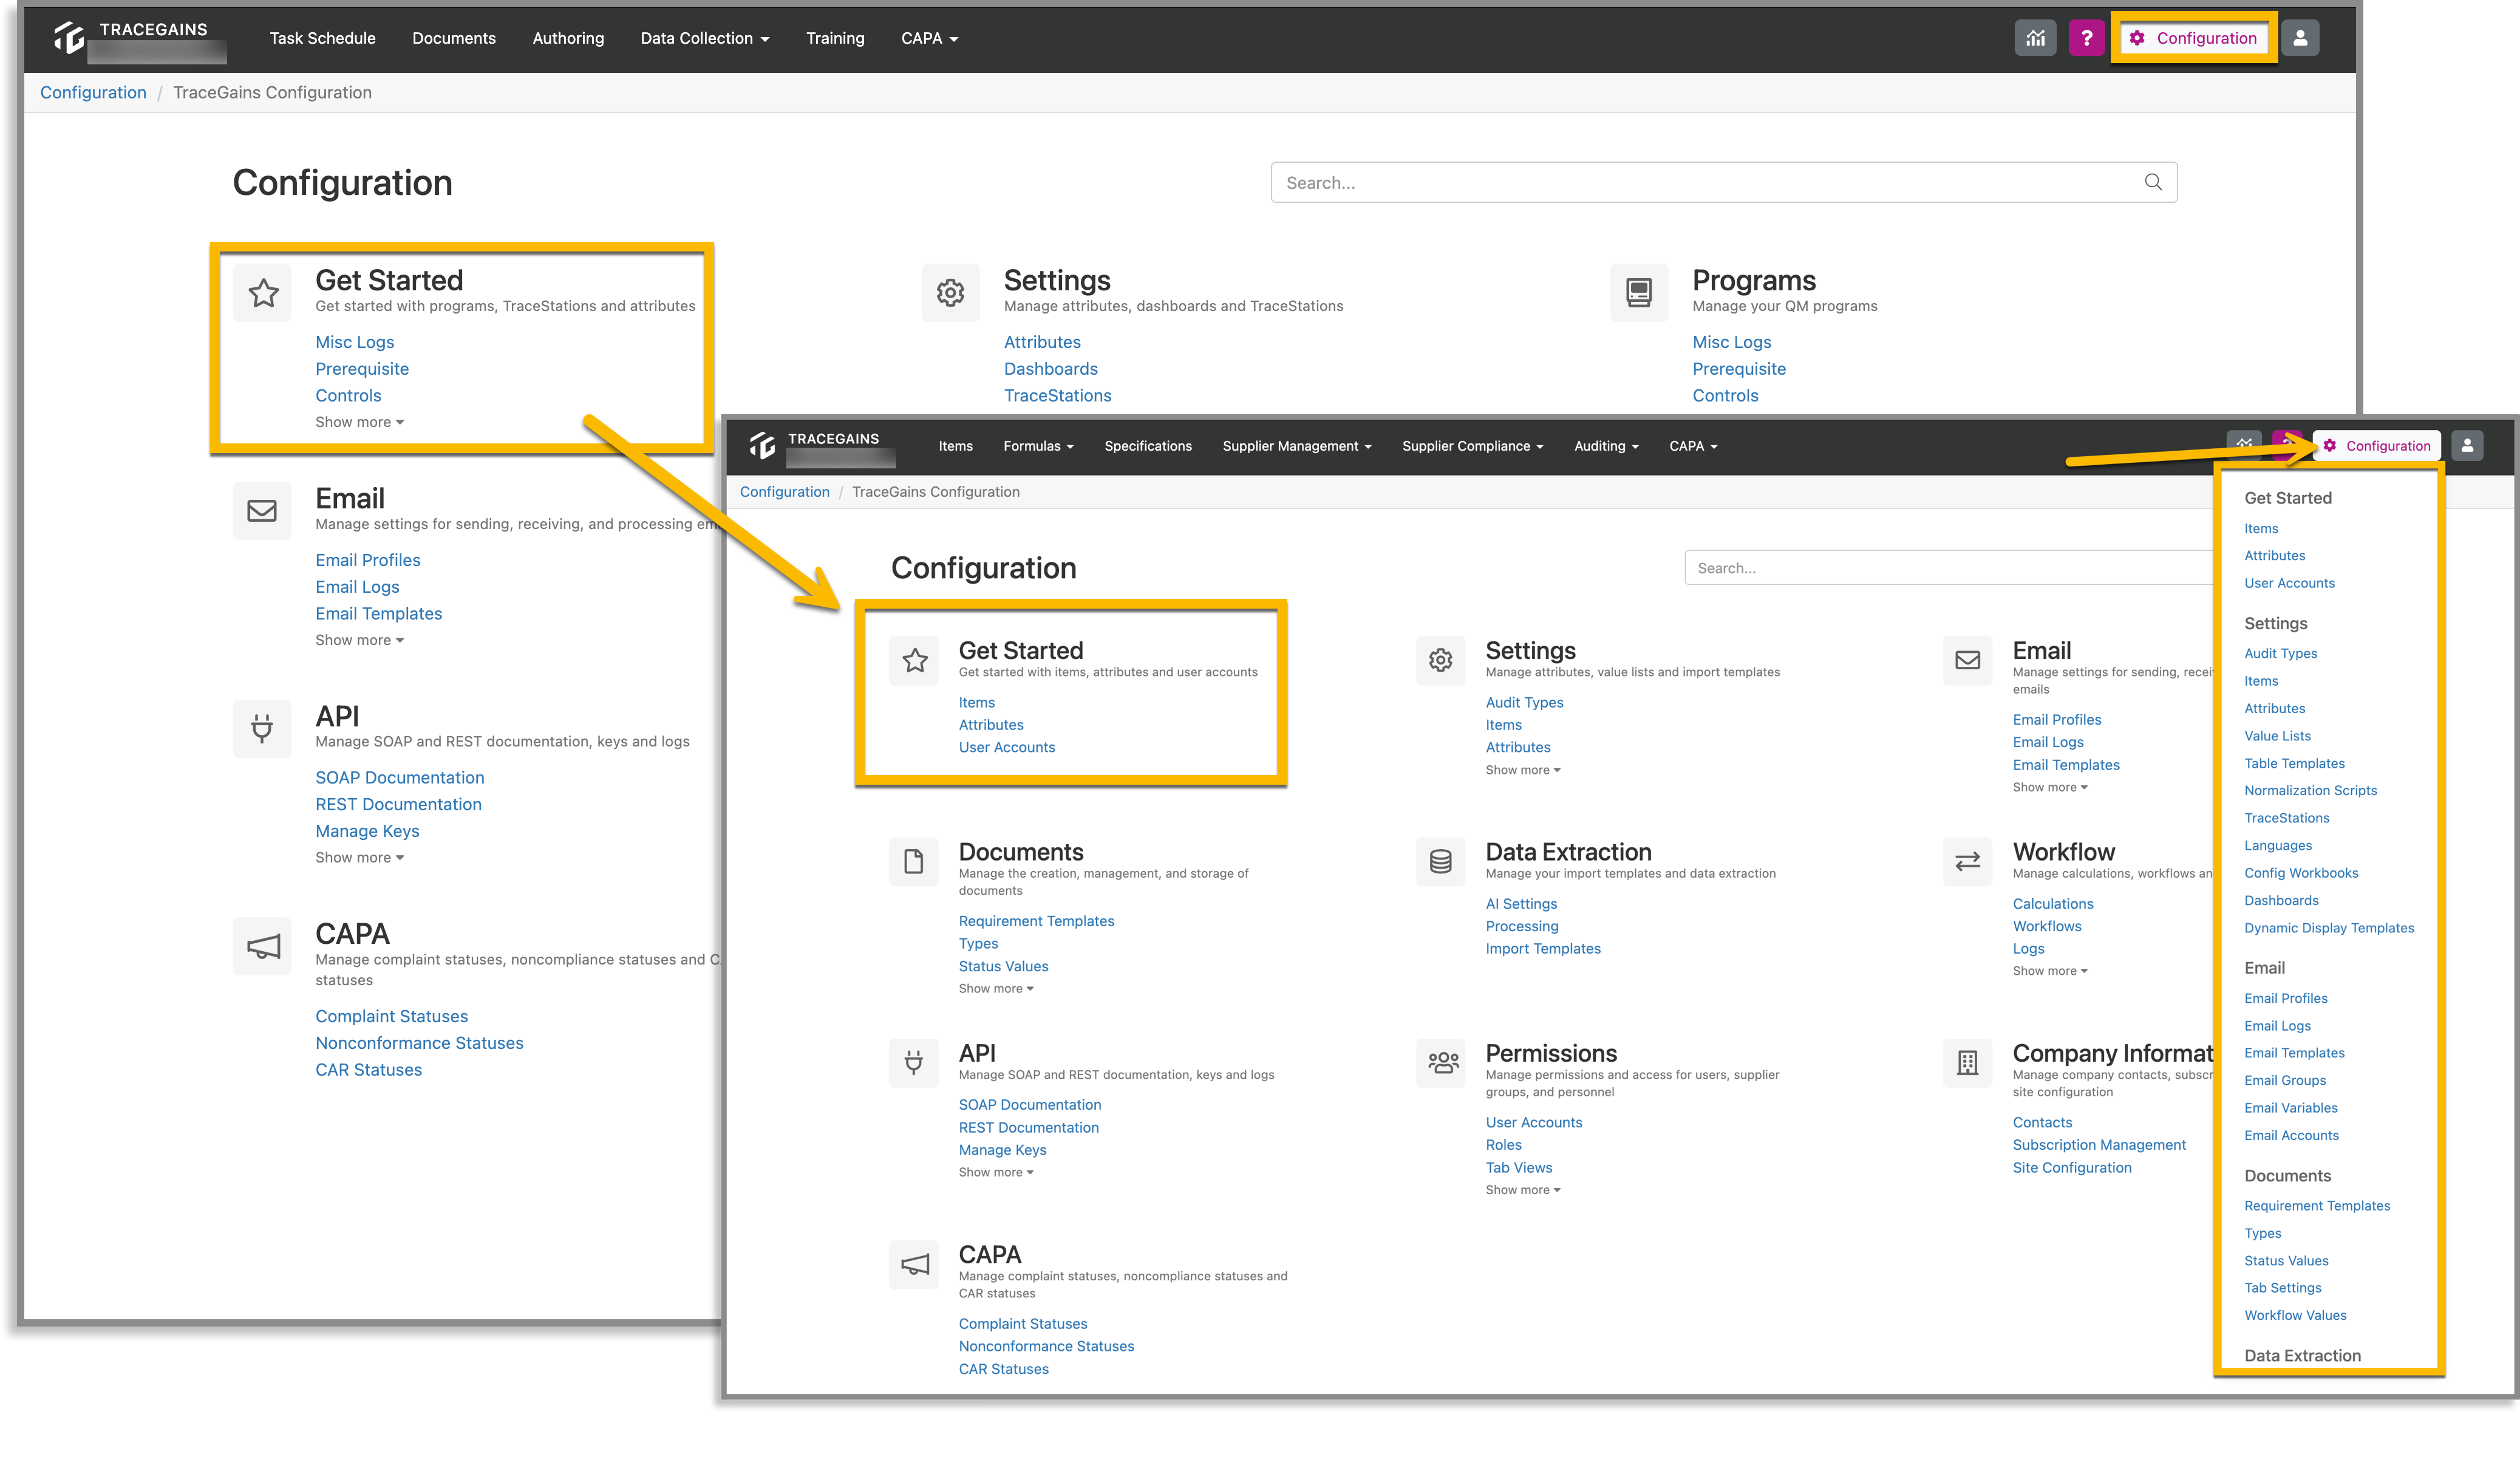Select Workflow Values in dropdown panel
2520x1465 pixels.
[2294, 1315]
